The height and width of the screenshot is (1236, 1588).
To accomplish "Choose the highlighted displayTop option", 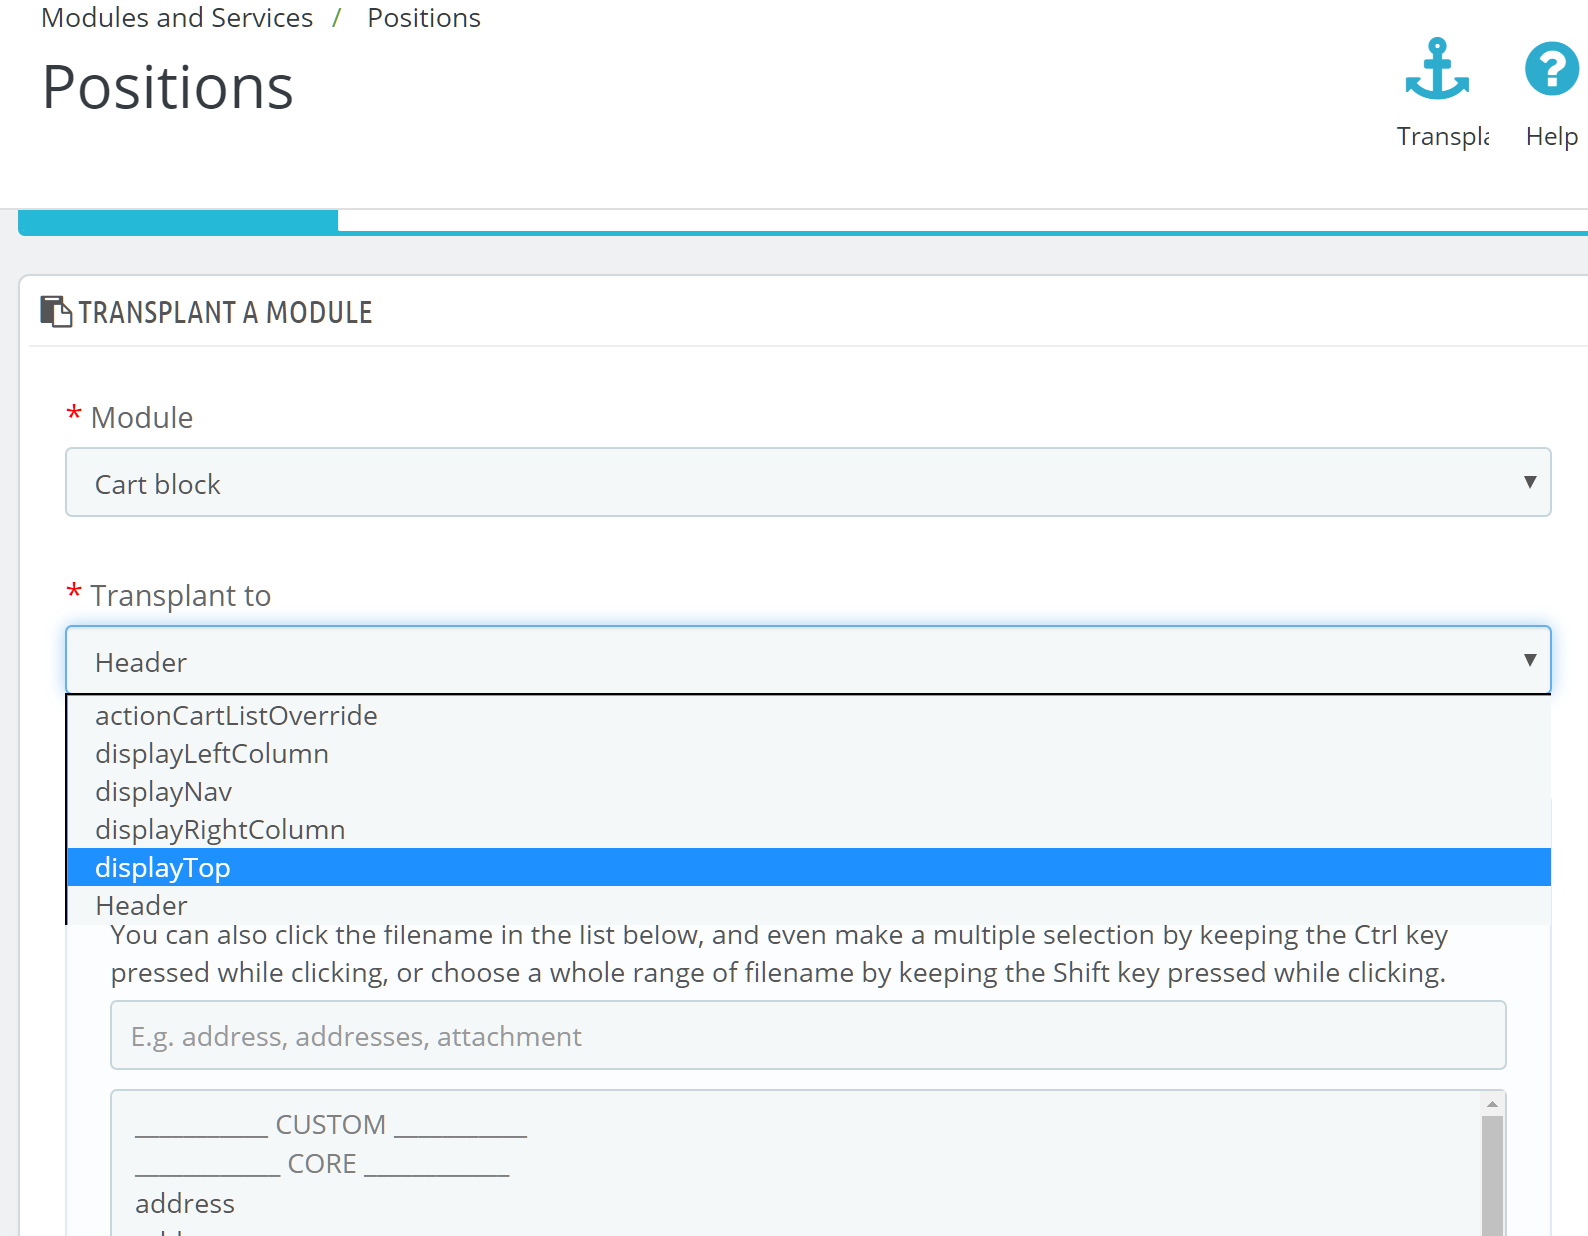I will pyautogui.click(x=808, y=868).
